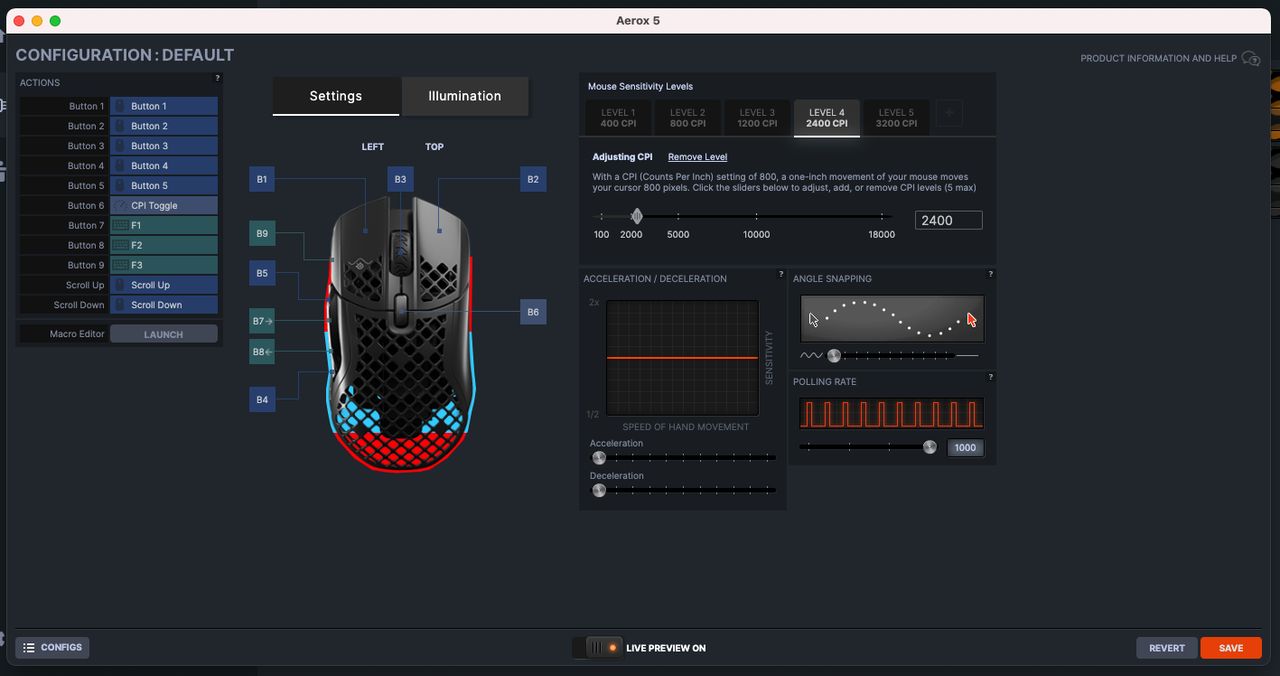Open help for Angle Snapping

991,274
